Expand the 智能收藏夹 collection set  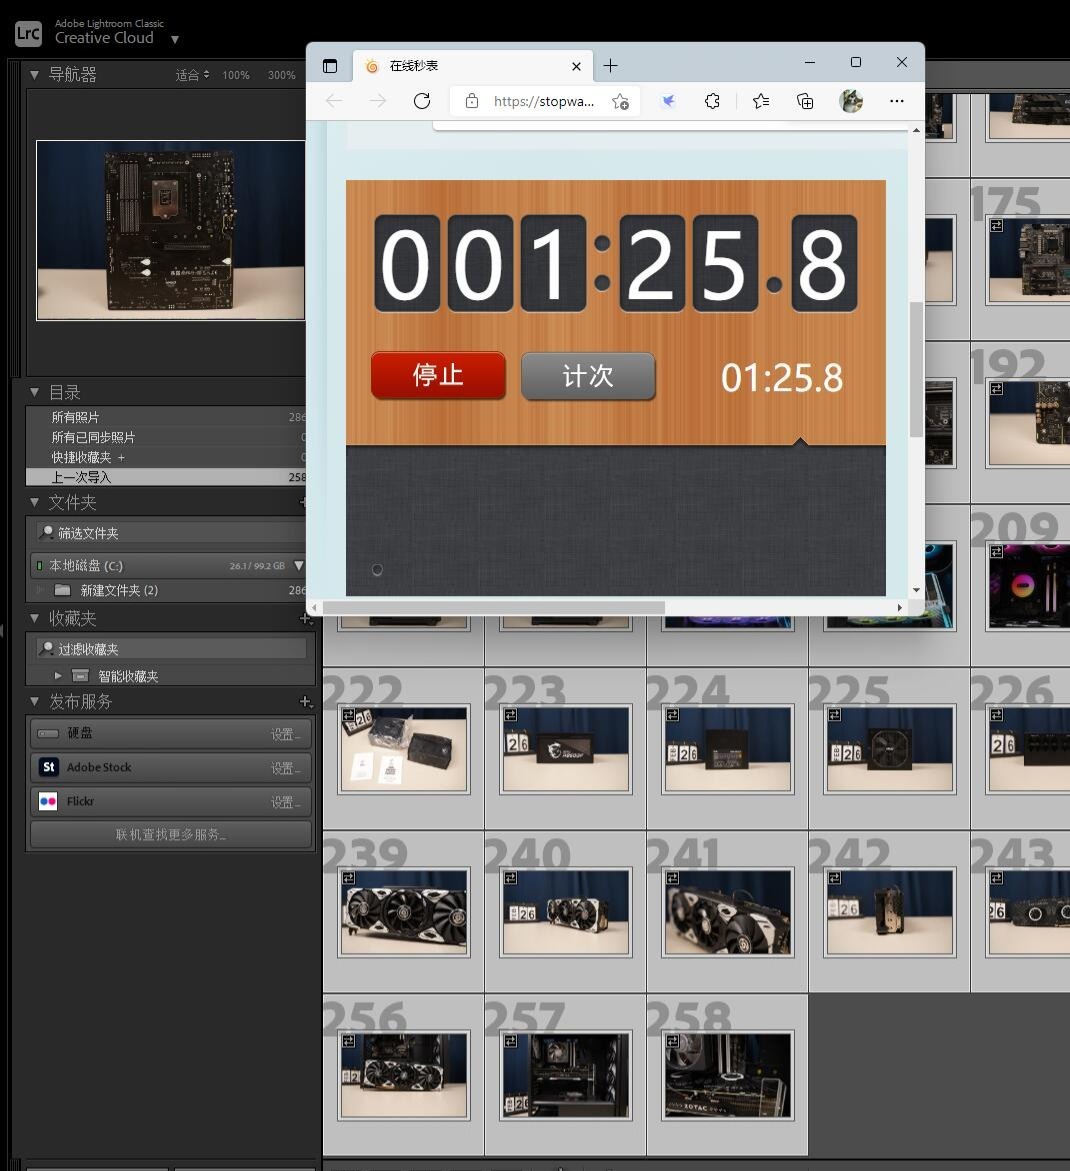58,676
